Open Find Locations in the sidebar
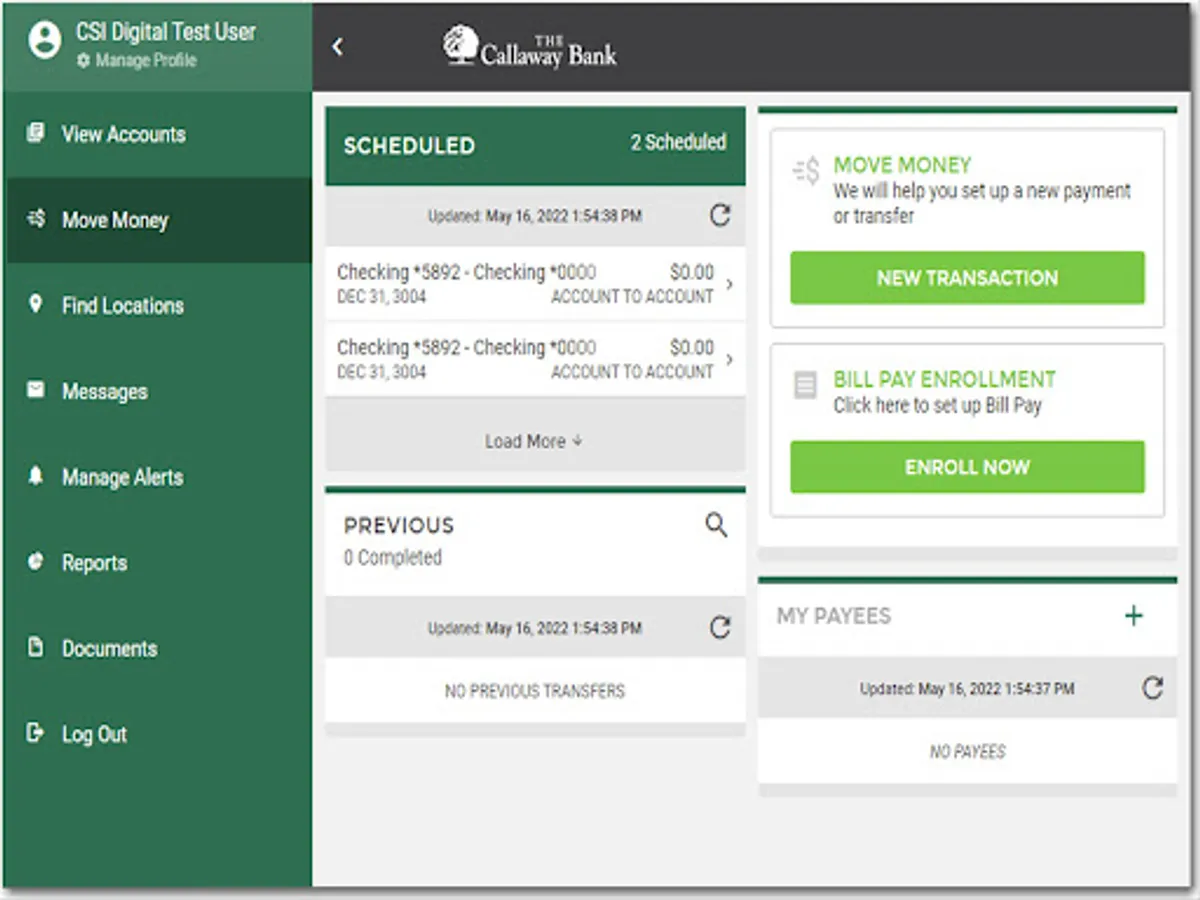The height and width of the screenshot is (900, 1200). (157, 306)
